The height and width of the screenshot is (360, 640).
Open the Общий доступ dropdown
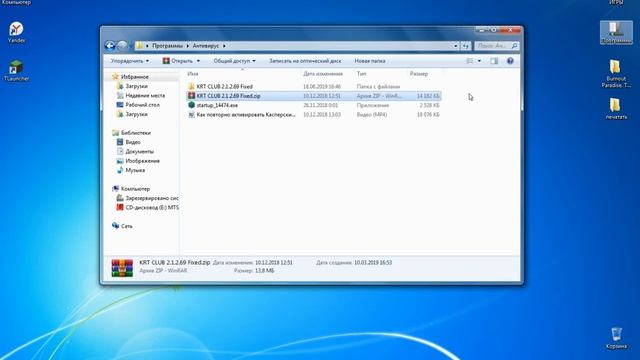[x=234, y=61]
